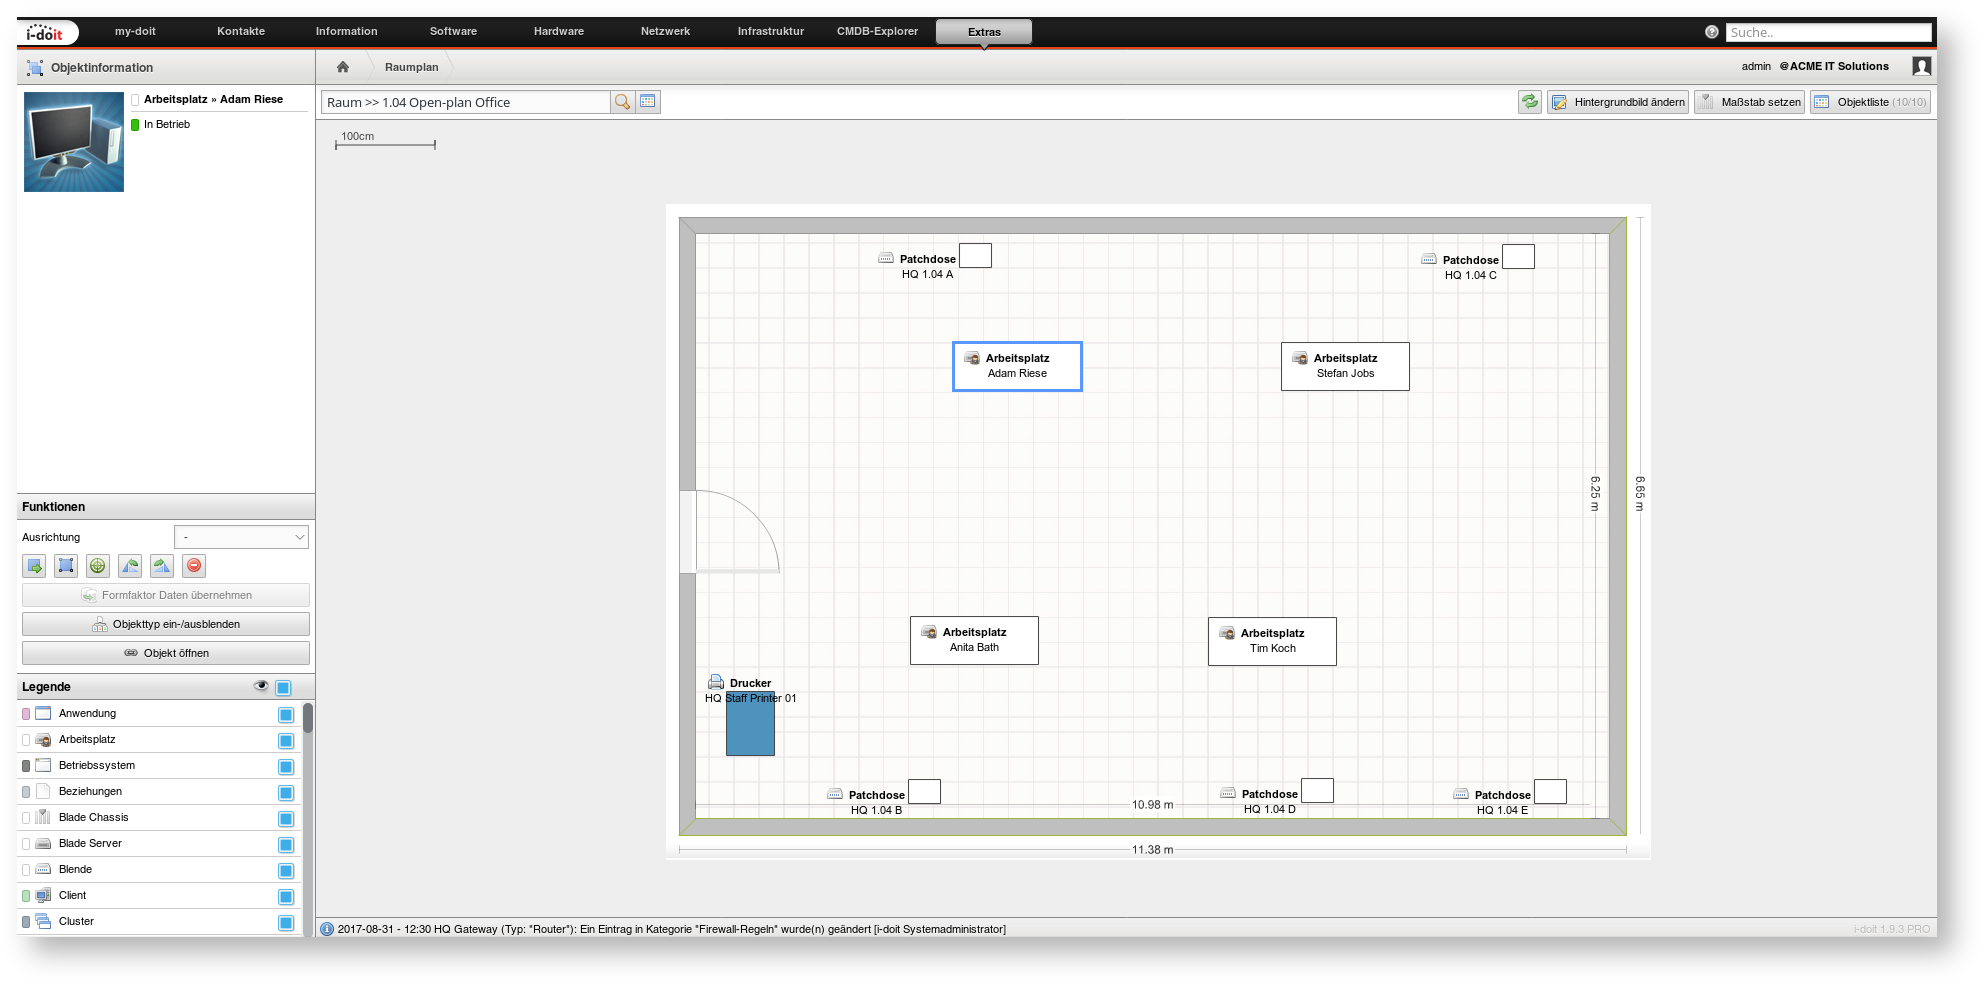Open the CMDB-Explorer menu
The image size is (1985, 985).
coord(877,32)
